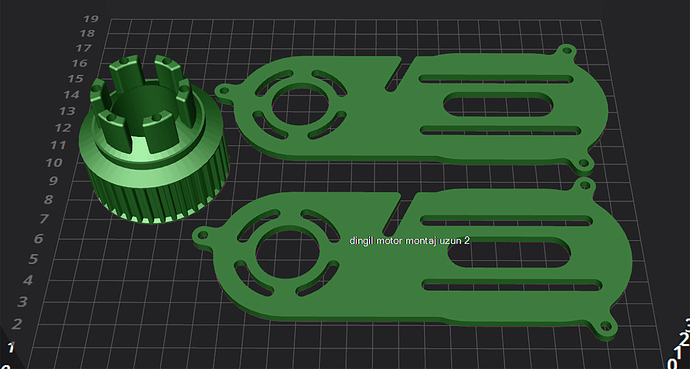Click grid axis number 14
This screenshot has height=369, width=690.
(71, 95)
